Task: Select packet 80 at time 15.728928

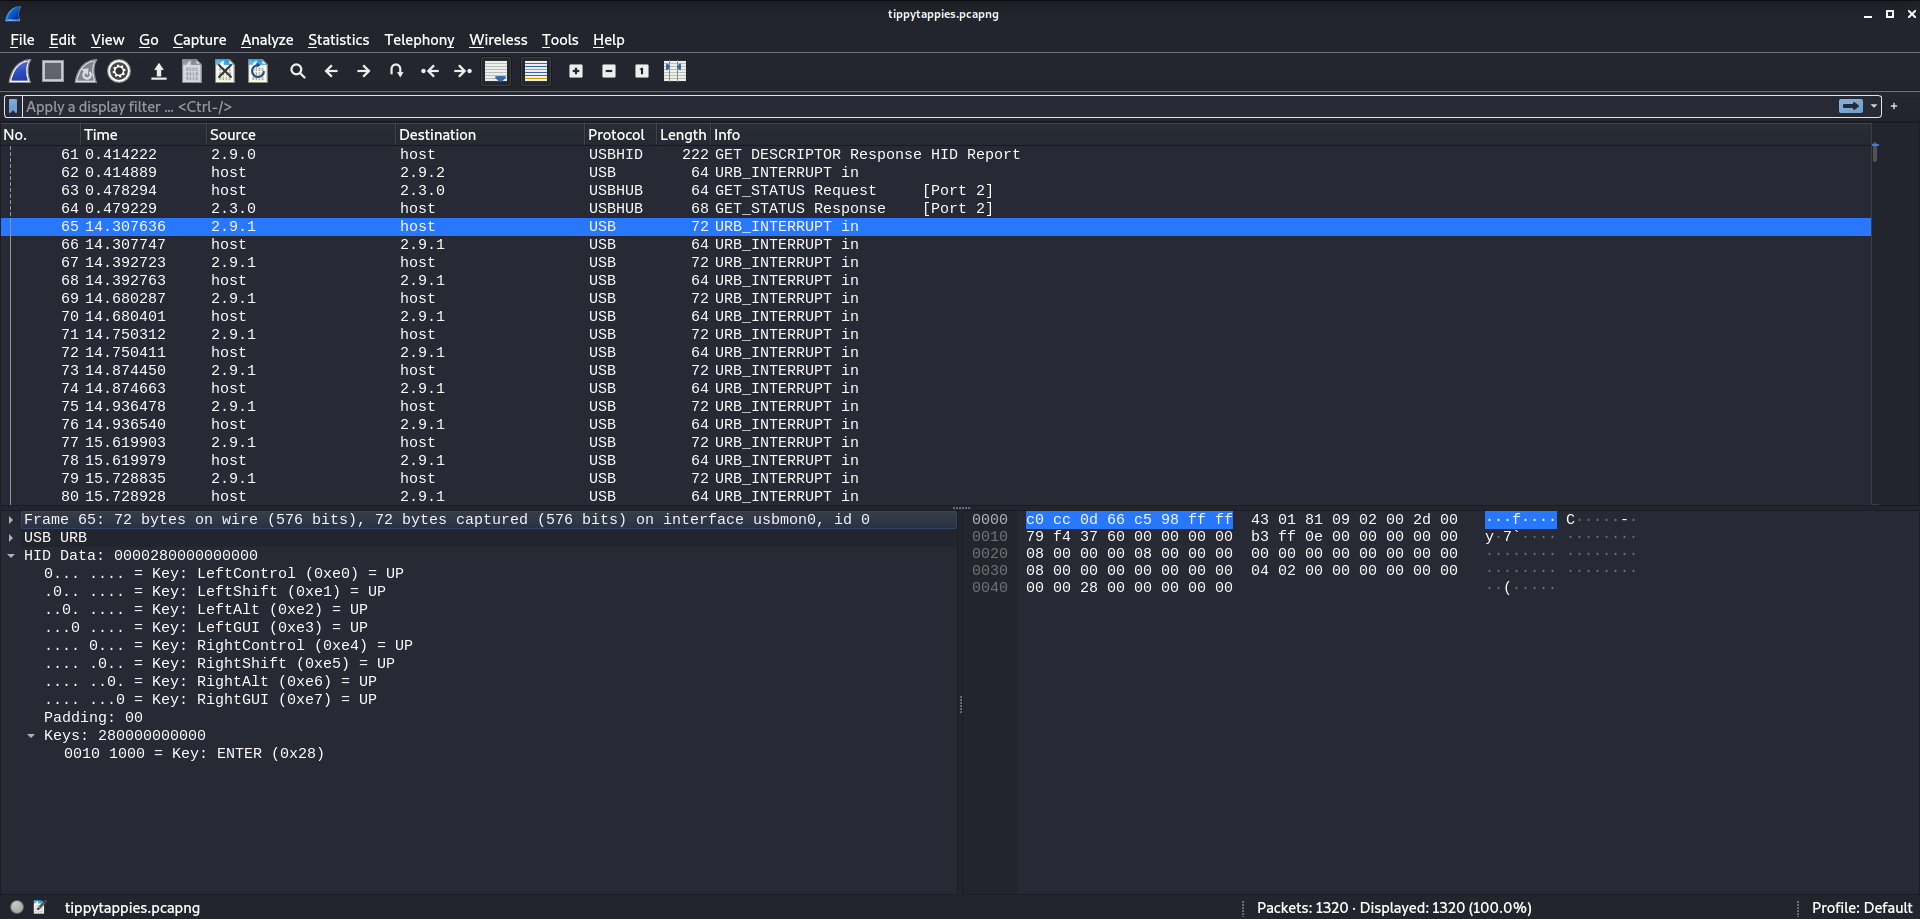Action: [935, 497]
